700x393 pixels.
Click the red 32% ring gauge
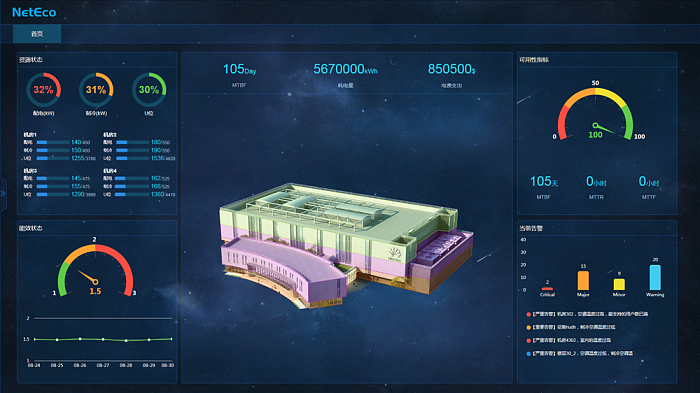pos(43,90)
